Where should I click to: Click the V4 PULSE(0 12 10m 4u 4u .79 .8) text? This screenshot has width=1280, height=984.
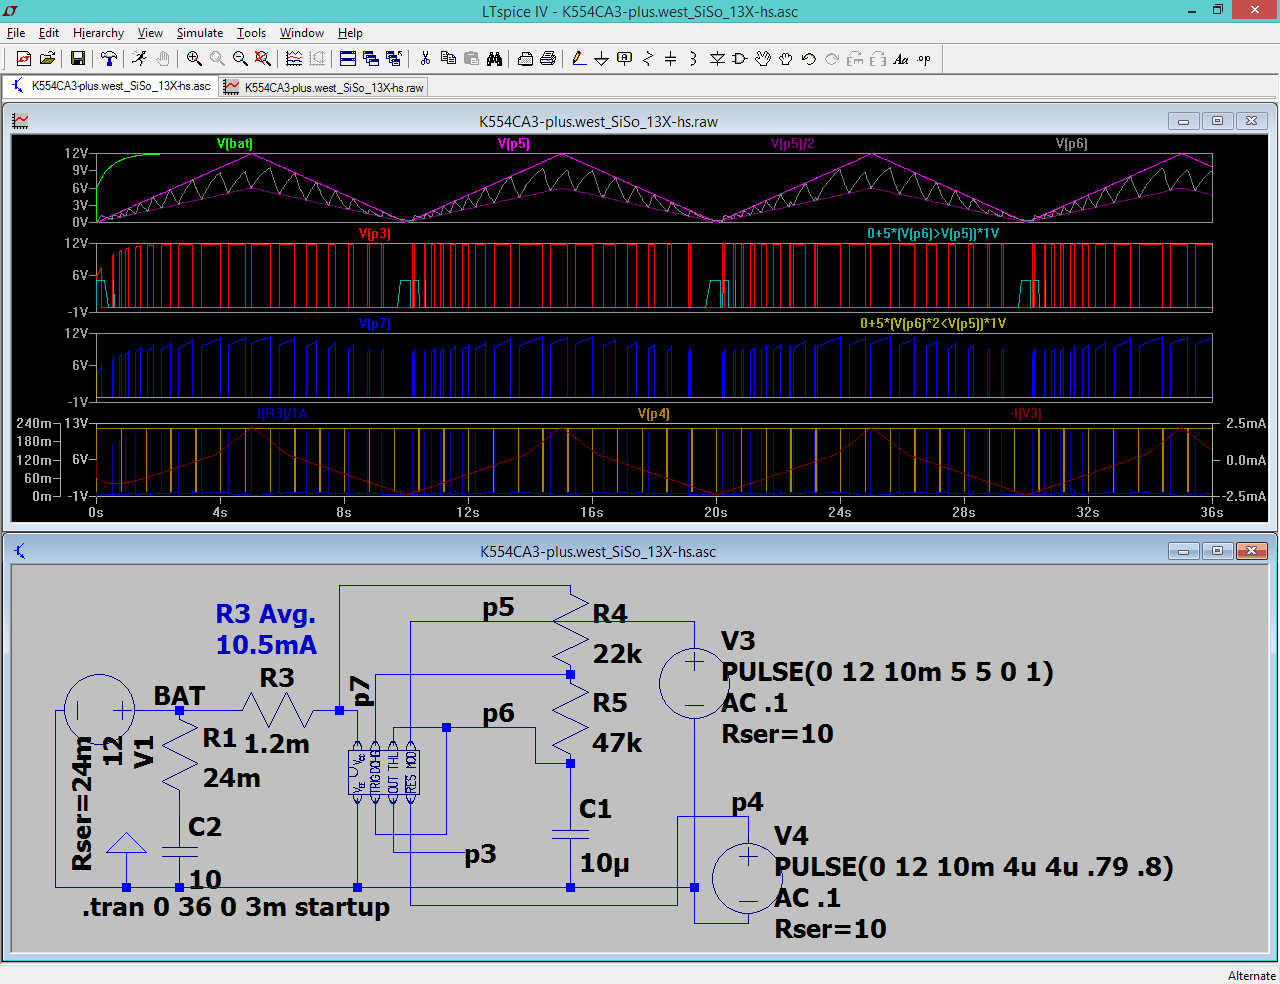pyautogui.click(x=974, y=867)
